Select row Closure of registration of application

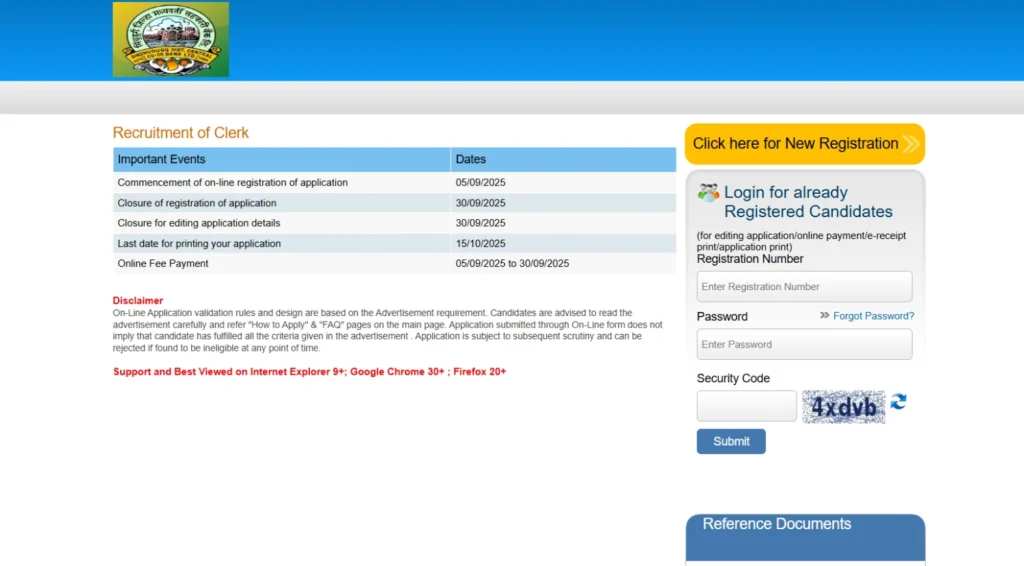point(394,203)
